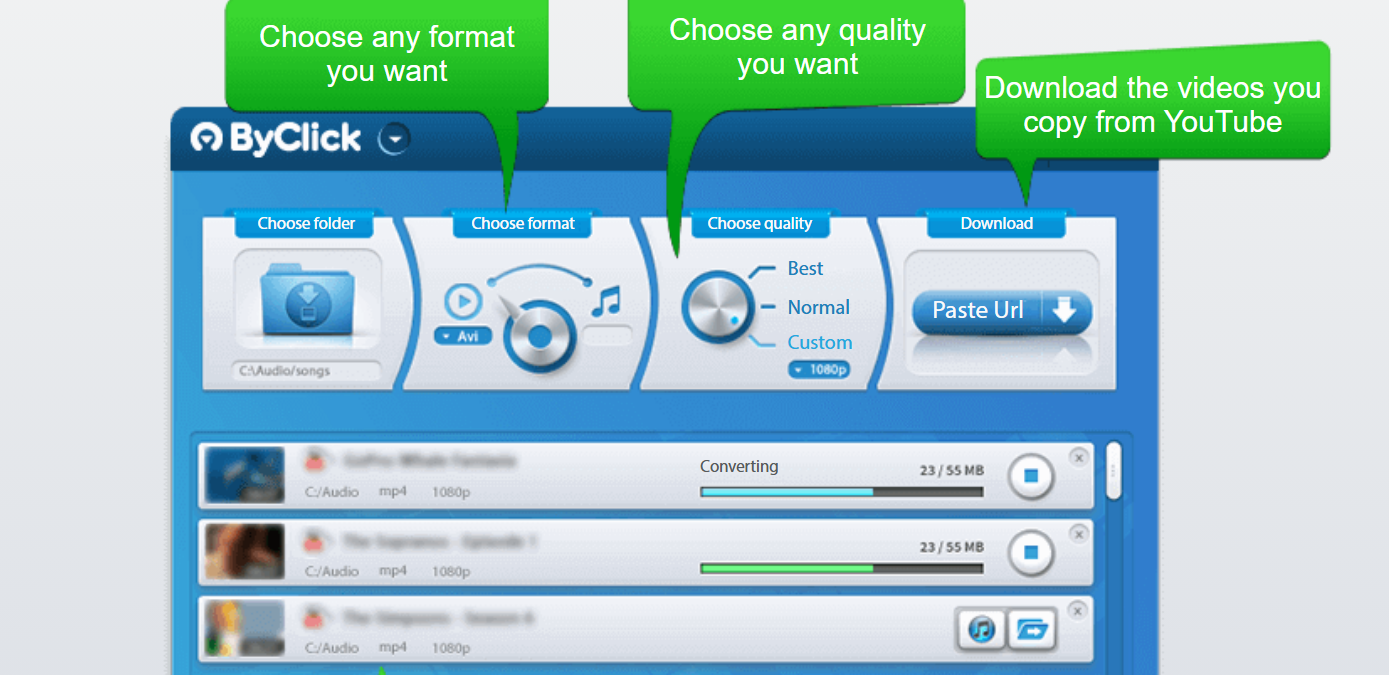
Task: Click the ByClick logo
Action: pyautogui.click(x=276, y=138)
